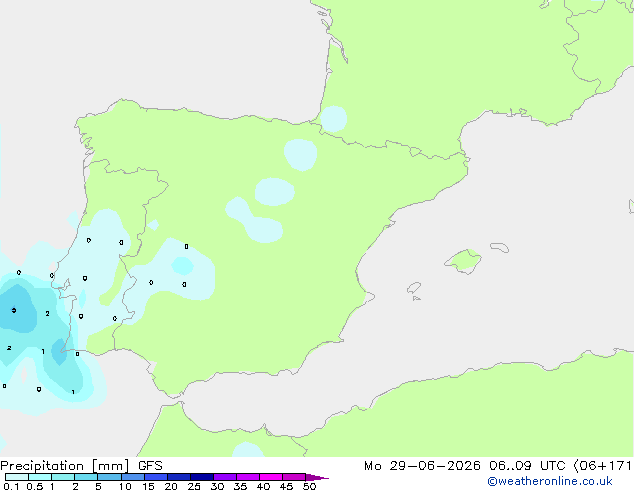
Task: Click the above-50 arrow tip of legend
Action: [x=317, y=477]
